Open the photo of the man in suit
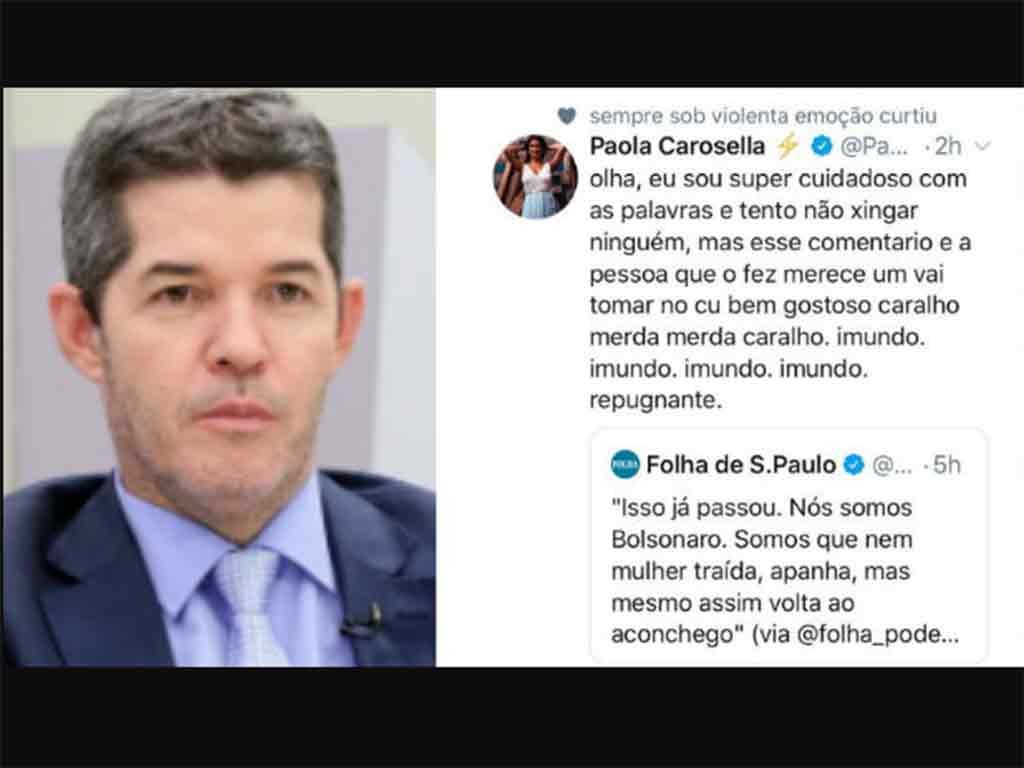Viewport: 1024px width, 768px height. [219, 377]
